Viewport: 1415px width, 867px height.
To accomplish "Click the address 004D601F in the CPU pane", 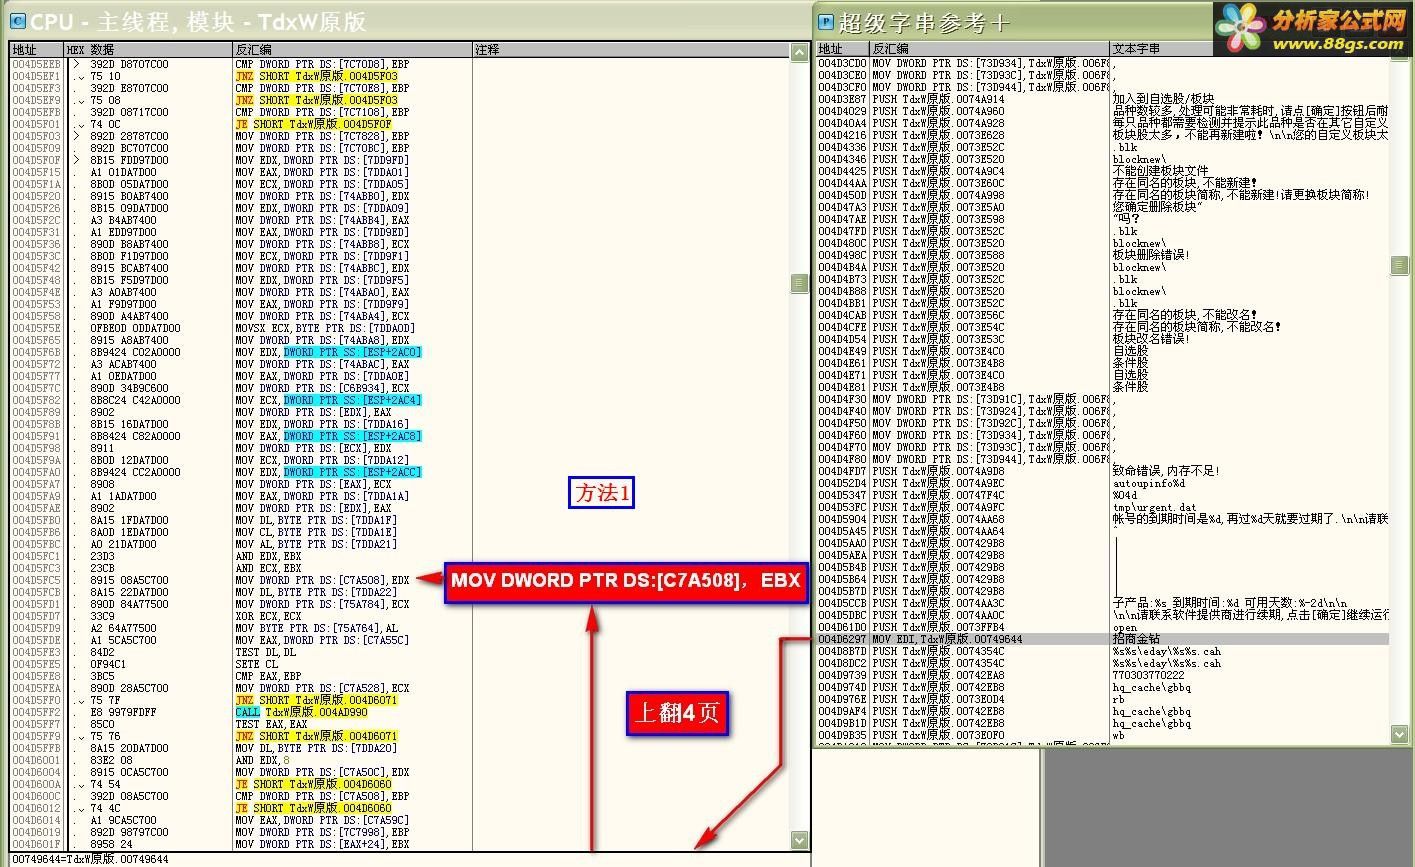I will pyautogui.click(x=37, y=844).
